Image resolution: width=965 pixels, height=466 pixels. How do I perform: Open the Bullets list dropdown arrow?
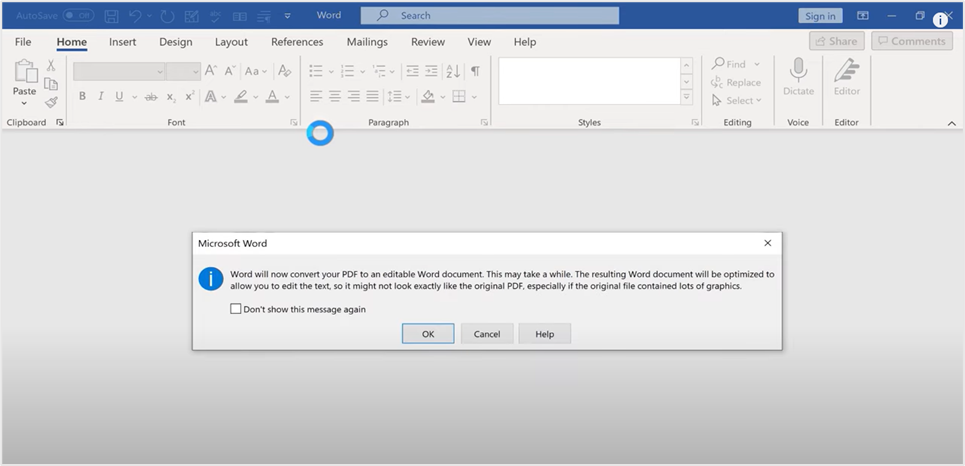point(330,71)
